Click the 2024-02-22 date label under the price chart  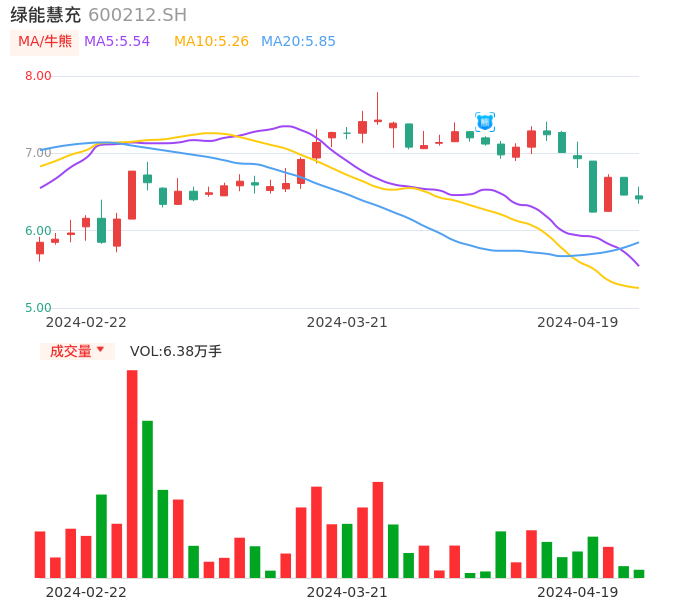pos(86,322)
